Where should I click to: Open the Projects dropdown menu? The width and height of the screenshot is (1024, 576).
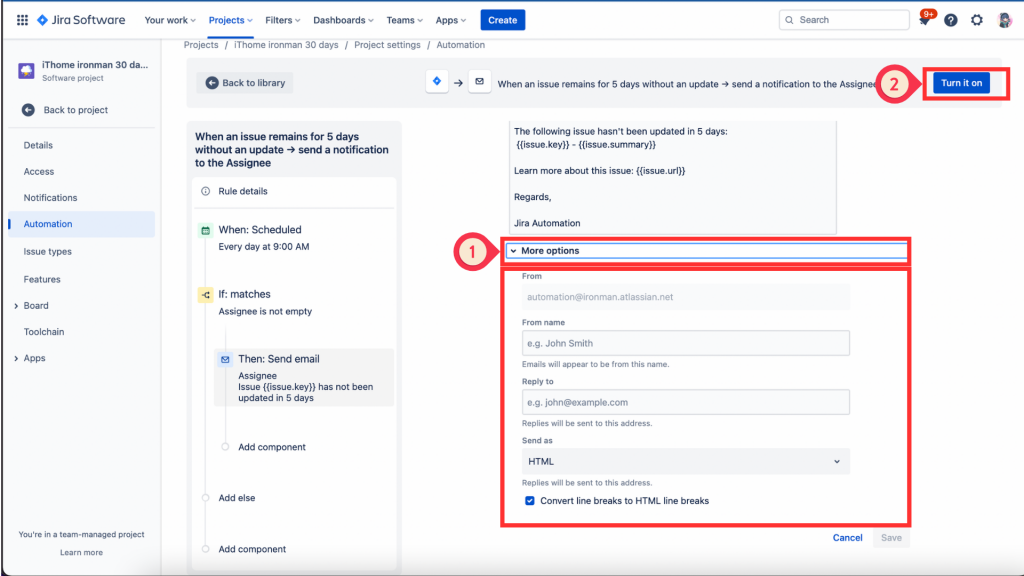pyautogui.click(x=231, y=20)
